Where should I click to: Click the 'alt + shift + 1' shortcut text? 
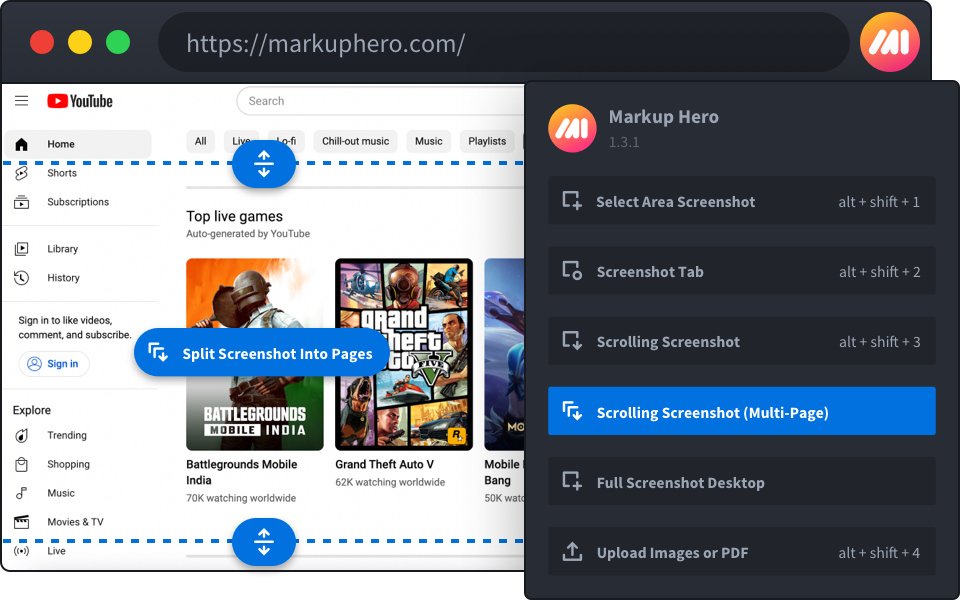pyautogui.click(x=879, y=202)
